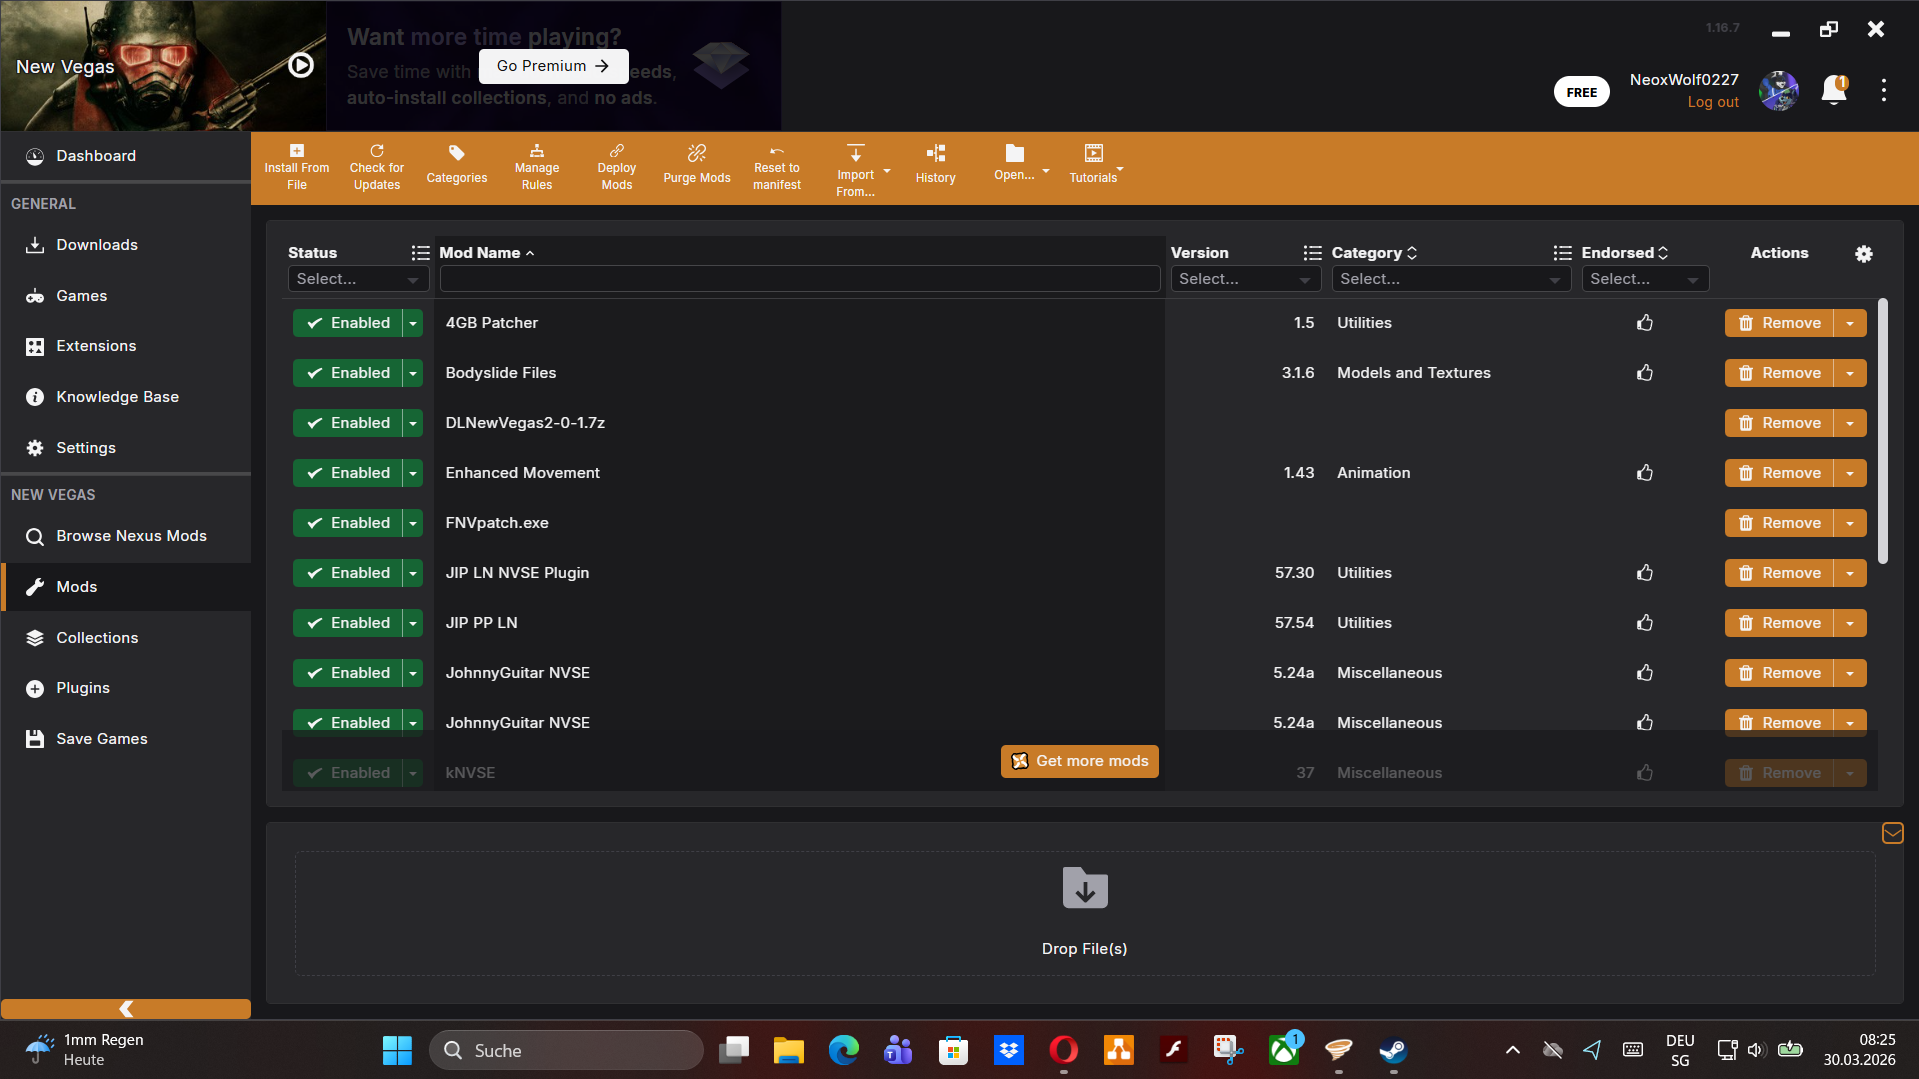This screenshot has height=1079, width=1919.
Task: Expand Remove options arrow for Enhanced Movement
Action: point(1850,473)
